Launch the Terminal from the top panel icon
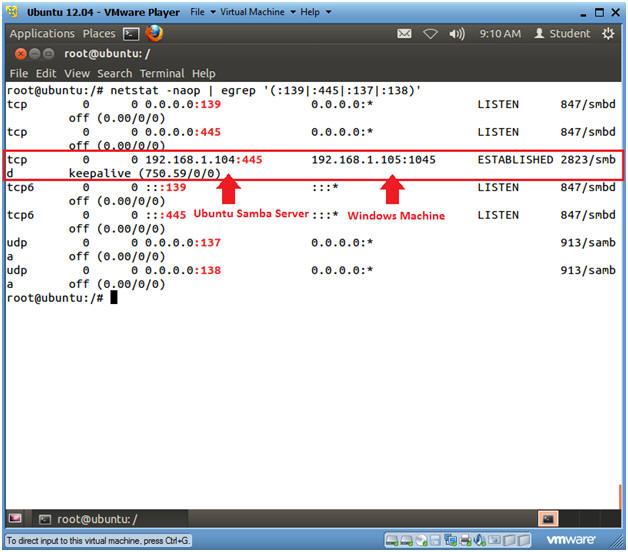 point(131,34)
